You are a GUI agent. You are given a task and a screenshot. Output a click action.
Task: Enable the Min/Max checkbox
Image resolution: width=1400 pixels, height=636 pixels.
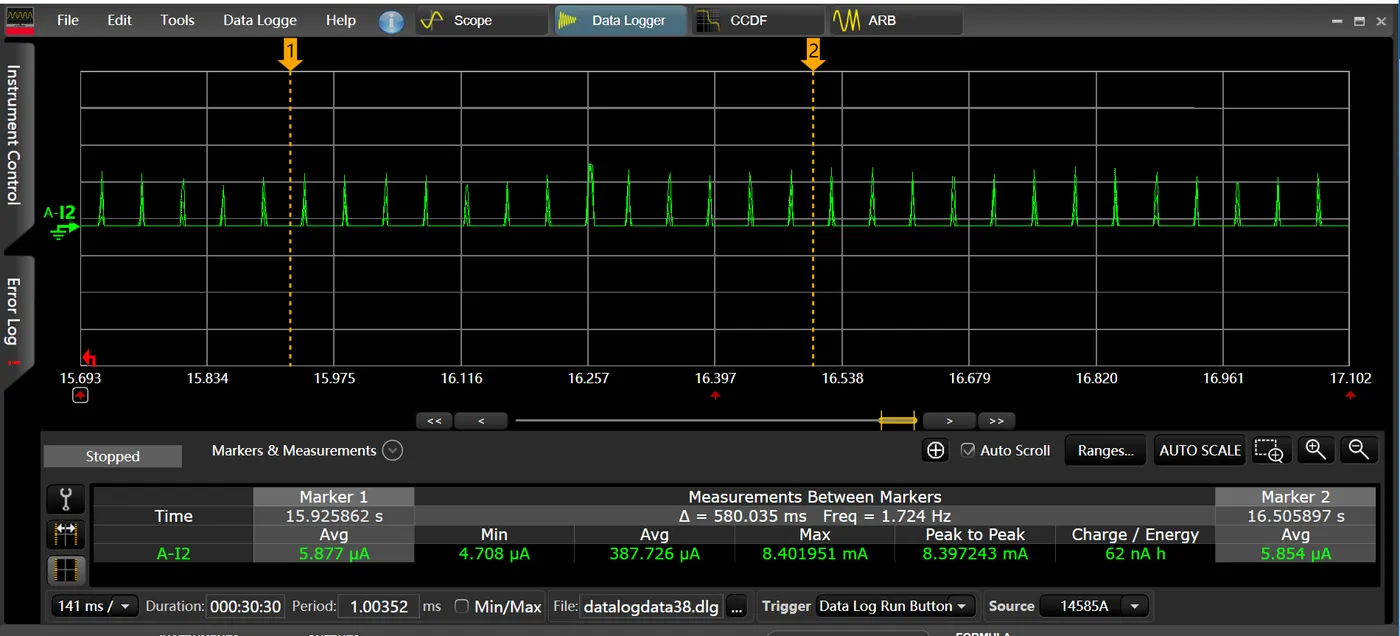point(461,606)
